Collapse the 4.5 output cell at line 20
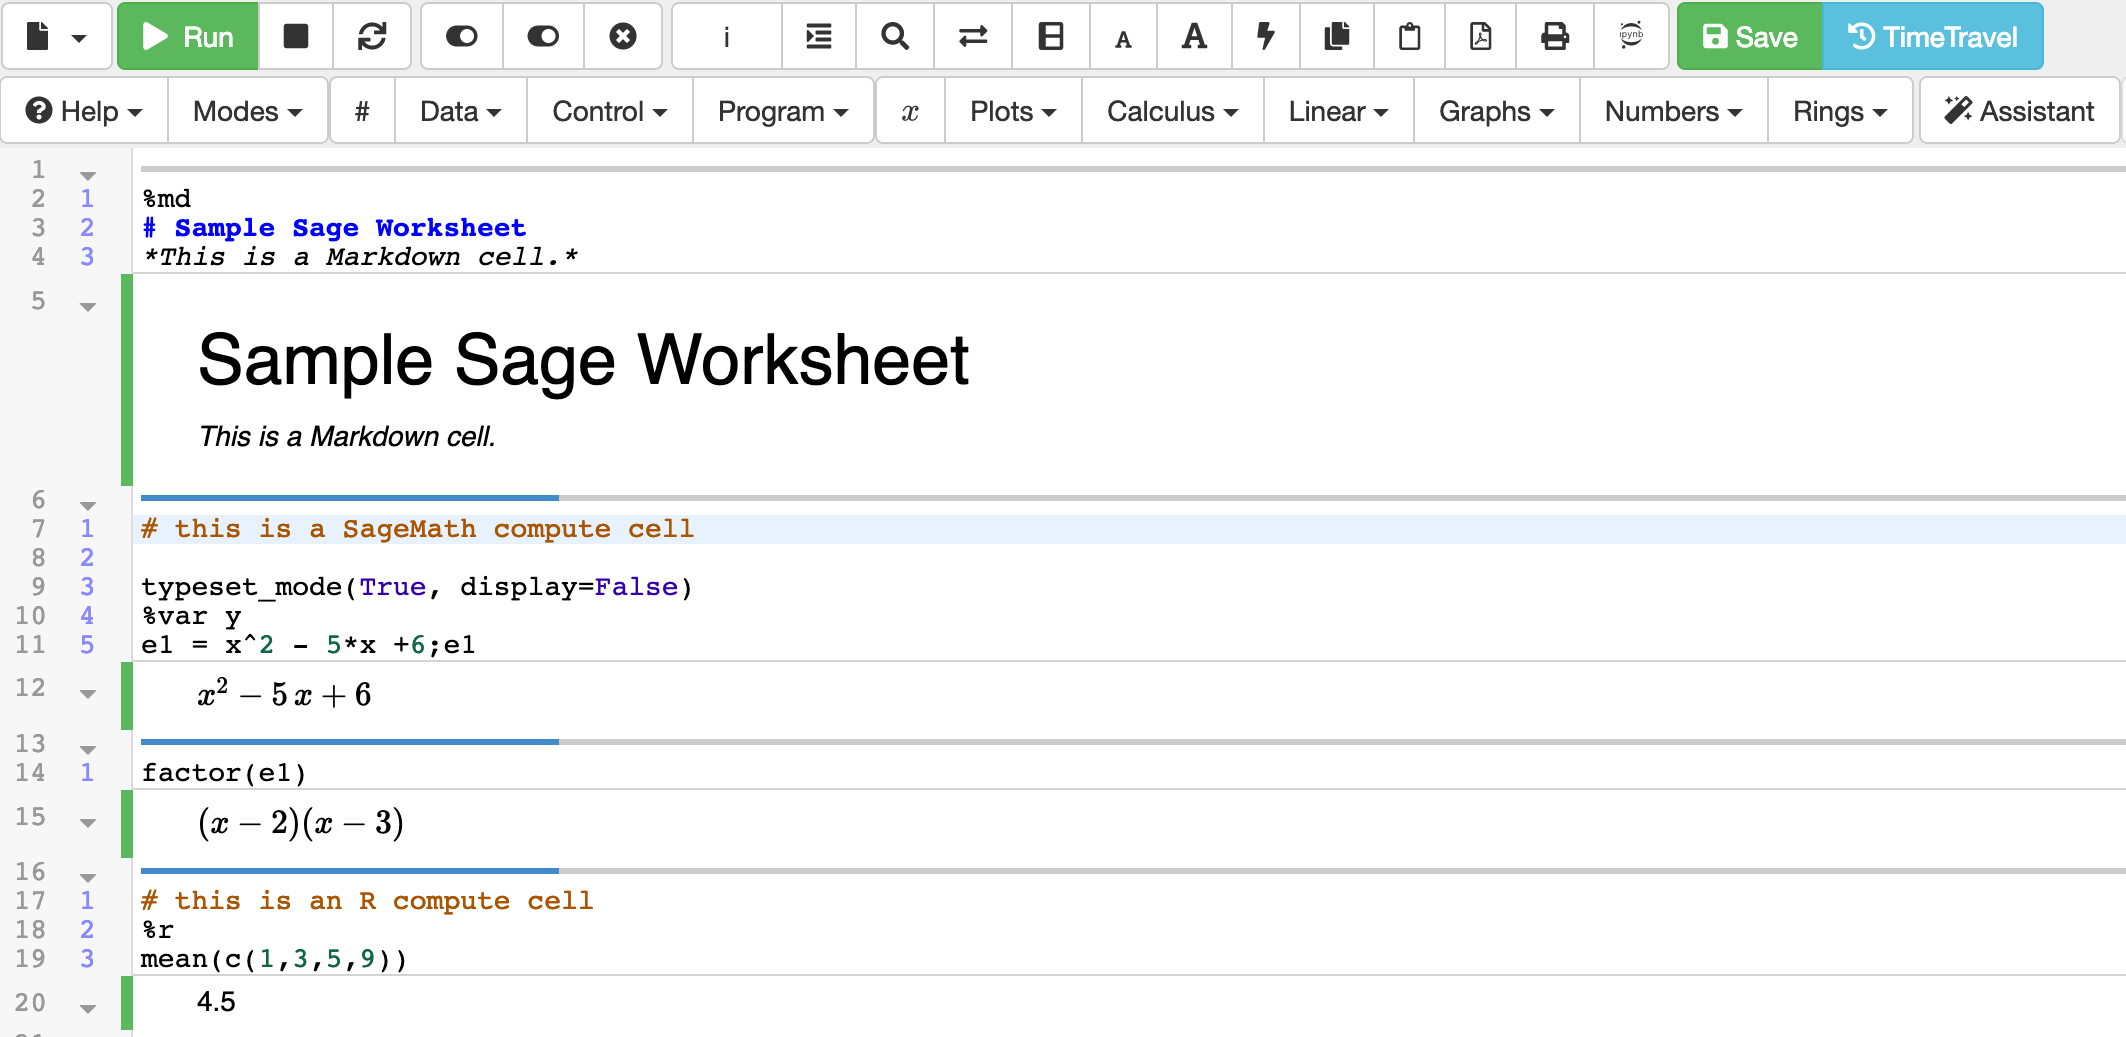 click(88, 1008)
